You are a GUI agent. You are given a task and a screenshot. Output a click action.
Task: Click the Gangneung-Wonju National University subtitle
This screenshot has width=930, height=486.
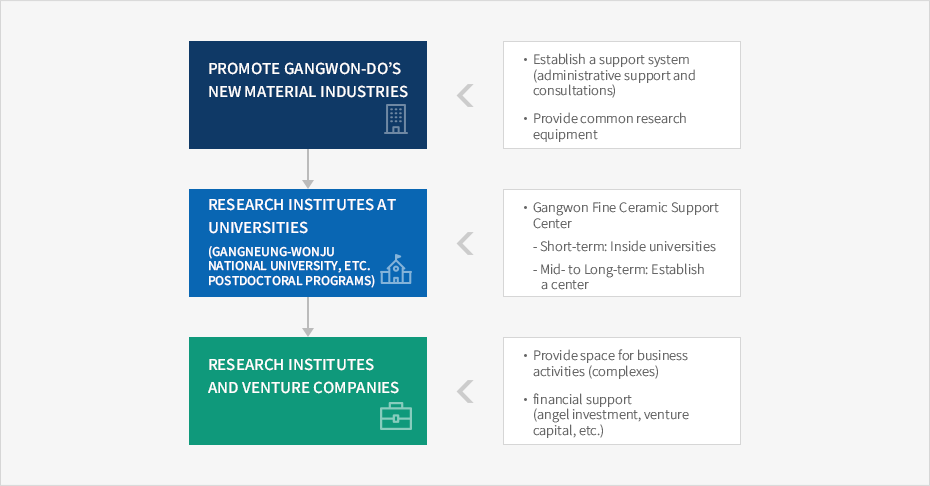pos(291,266)
